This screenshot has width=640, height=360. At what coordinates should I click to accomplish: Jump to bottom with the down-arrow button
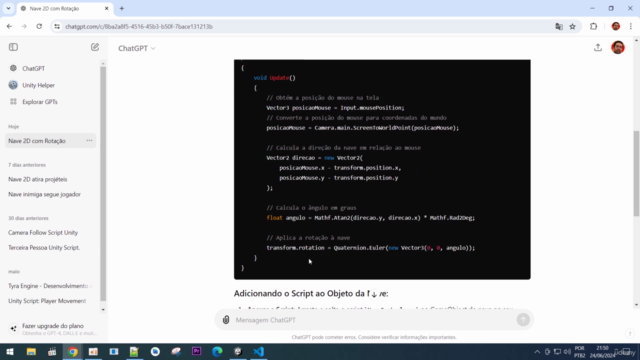click(x=374, y=294)
